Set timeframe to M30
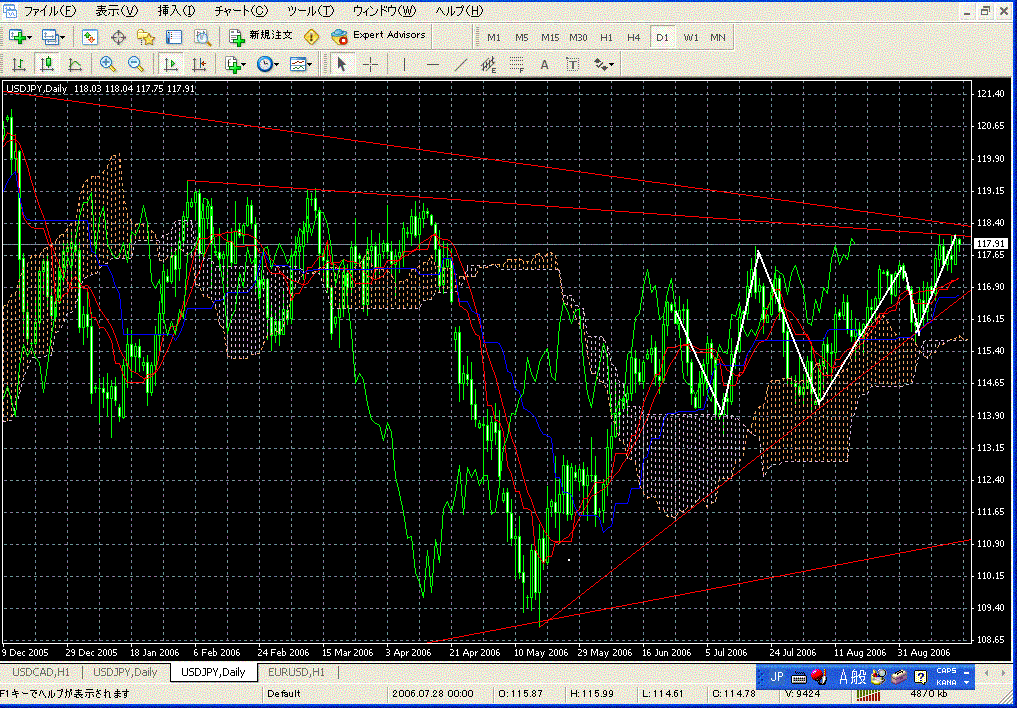Viewport: 1017px width, 711px height. click(578, 38)
